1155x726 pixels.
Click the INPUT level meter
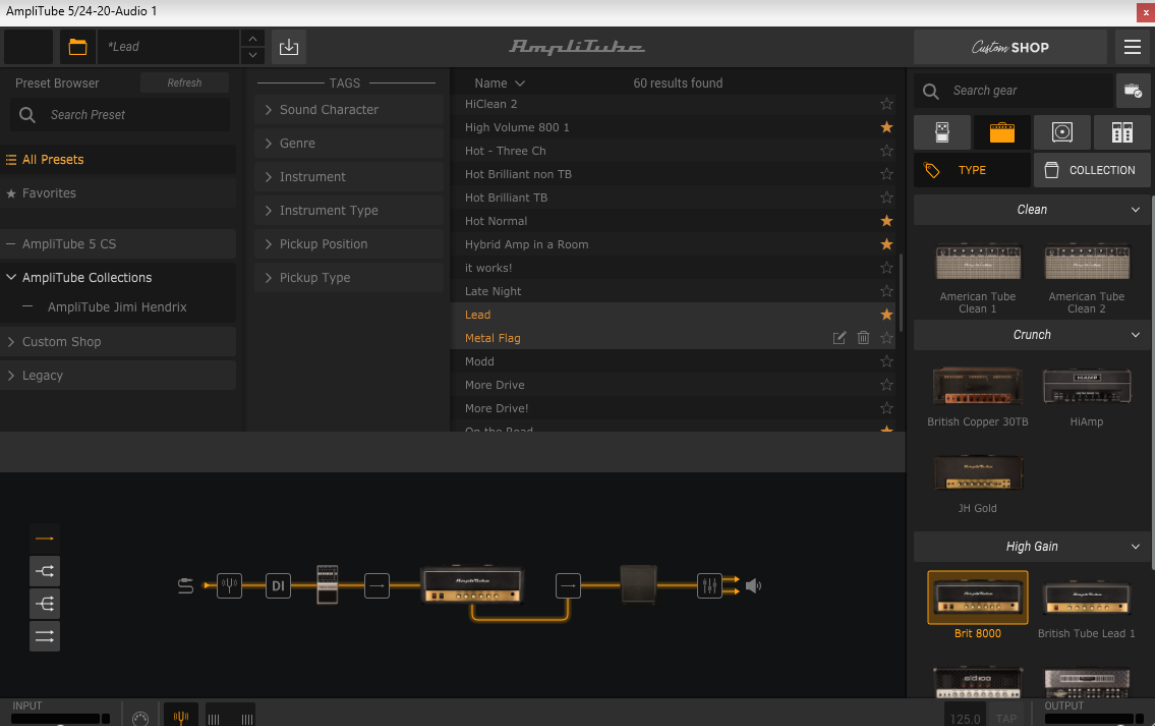tap(60, 719)
